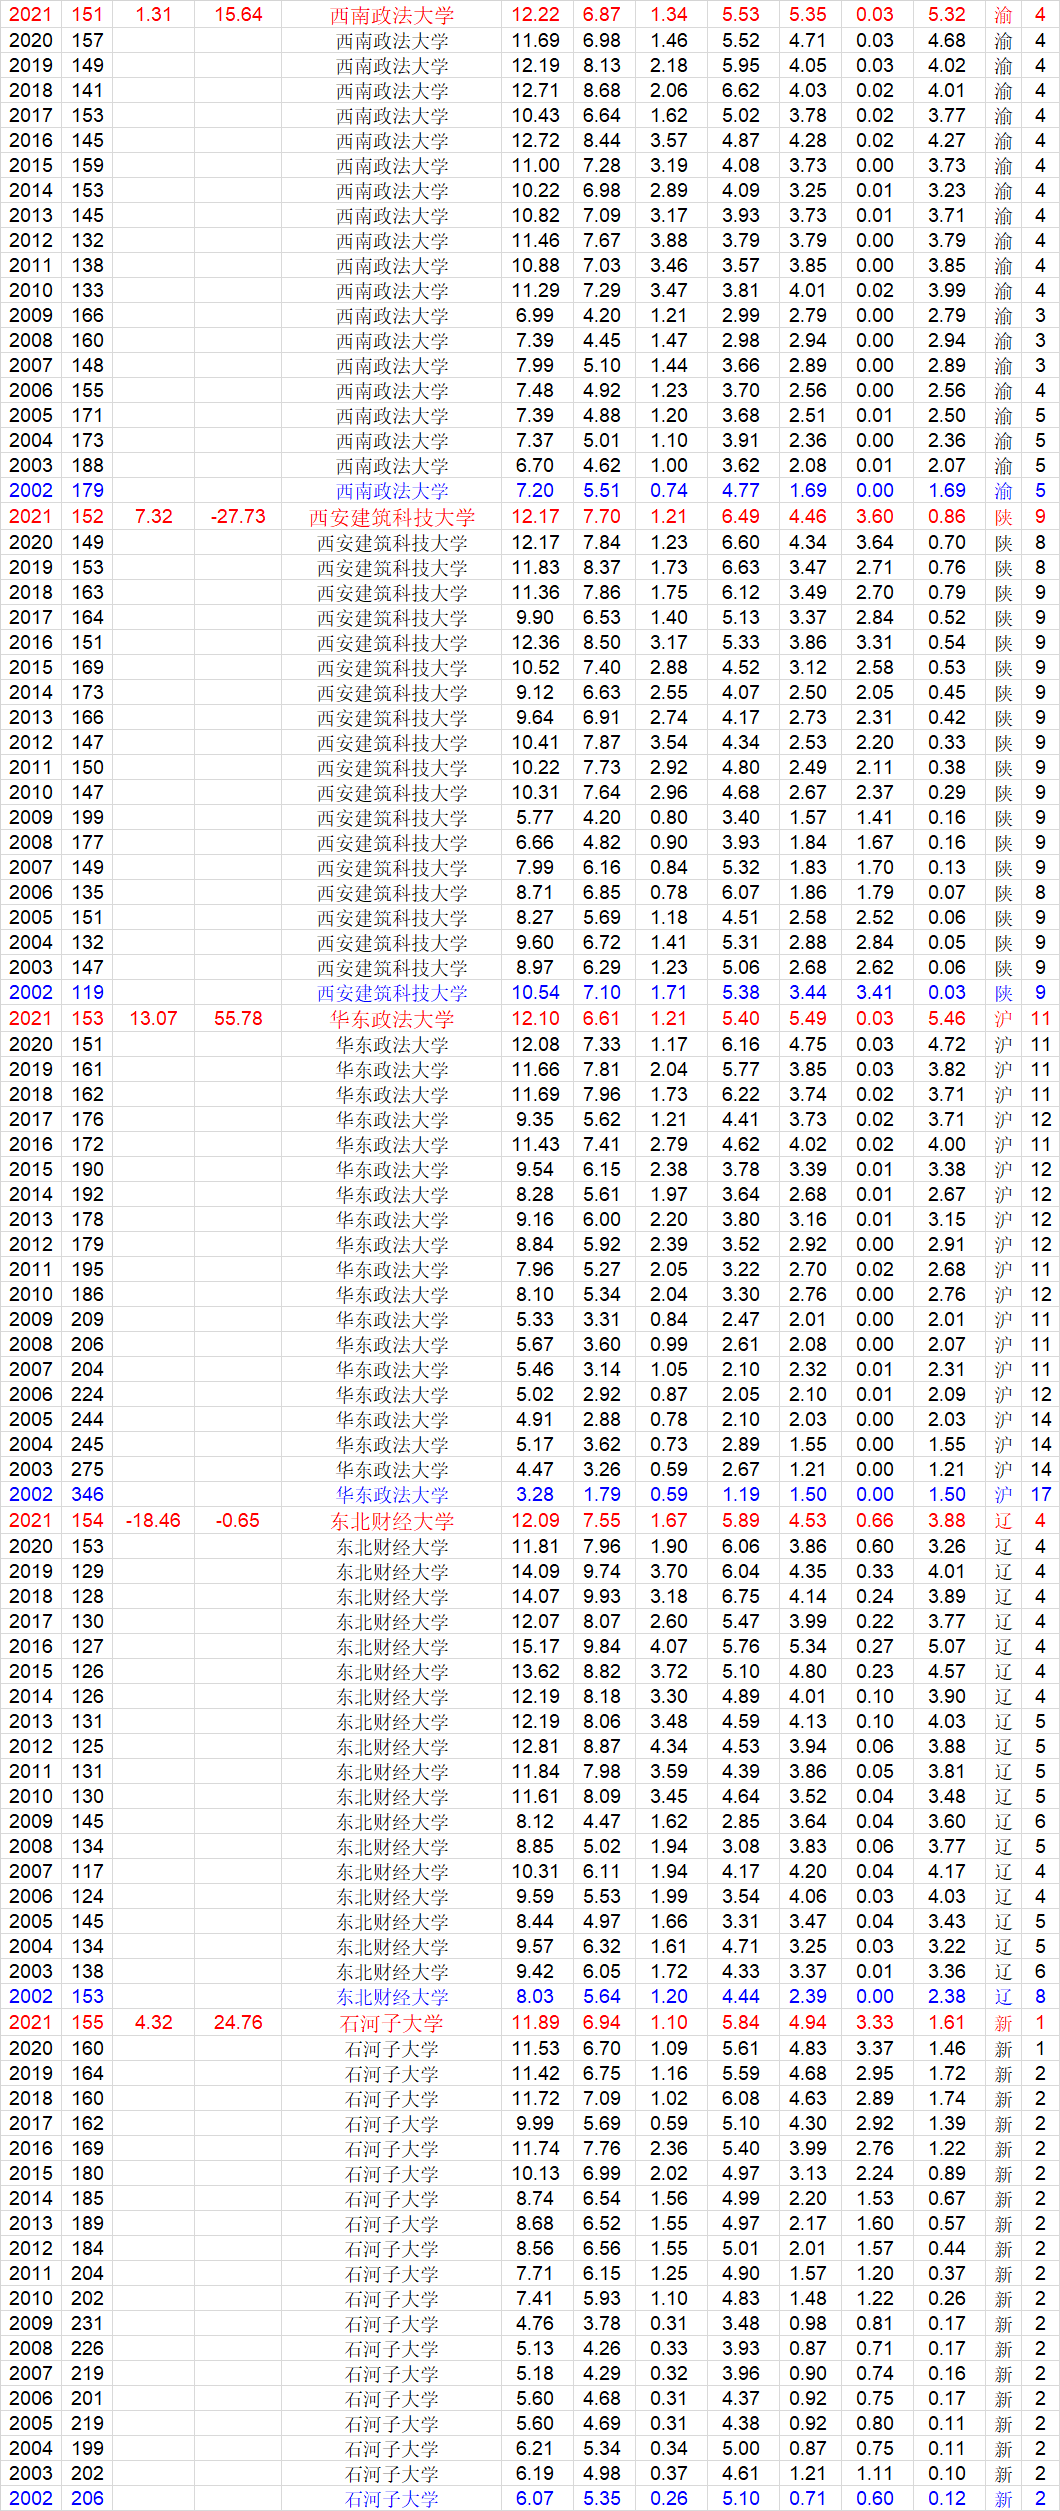Select 14.09 in 东北财经大学 2019 row
Image resolution: width=1060 pixels, height=2511 pixels.
pos(535,1572)
